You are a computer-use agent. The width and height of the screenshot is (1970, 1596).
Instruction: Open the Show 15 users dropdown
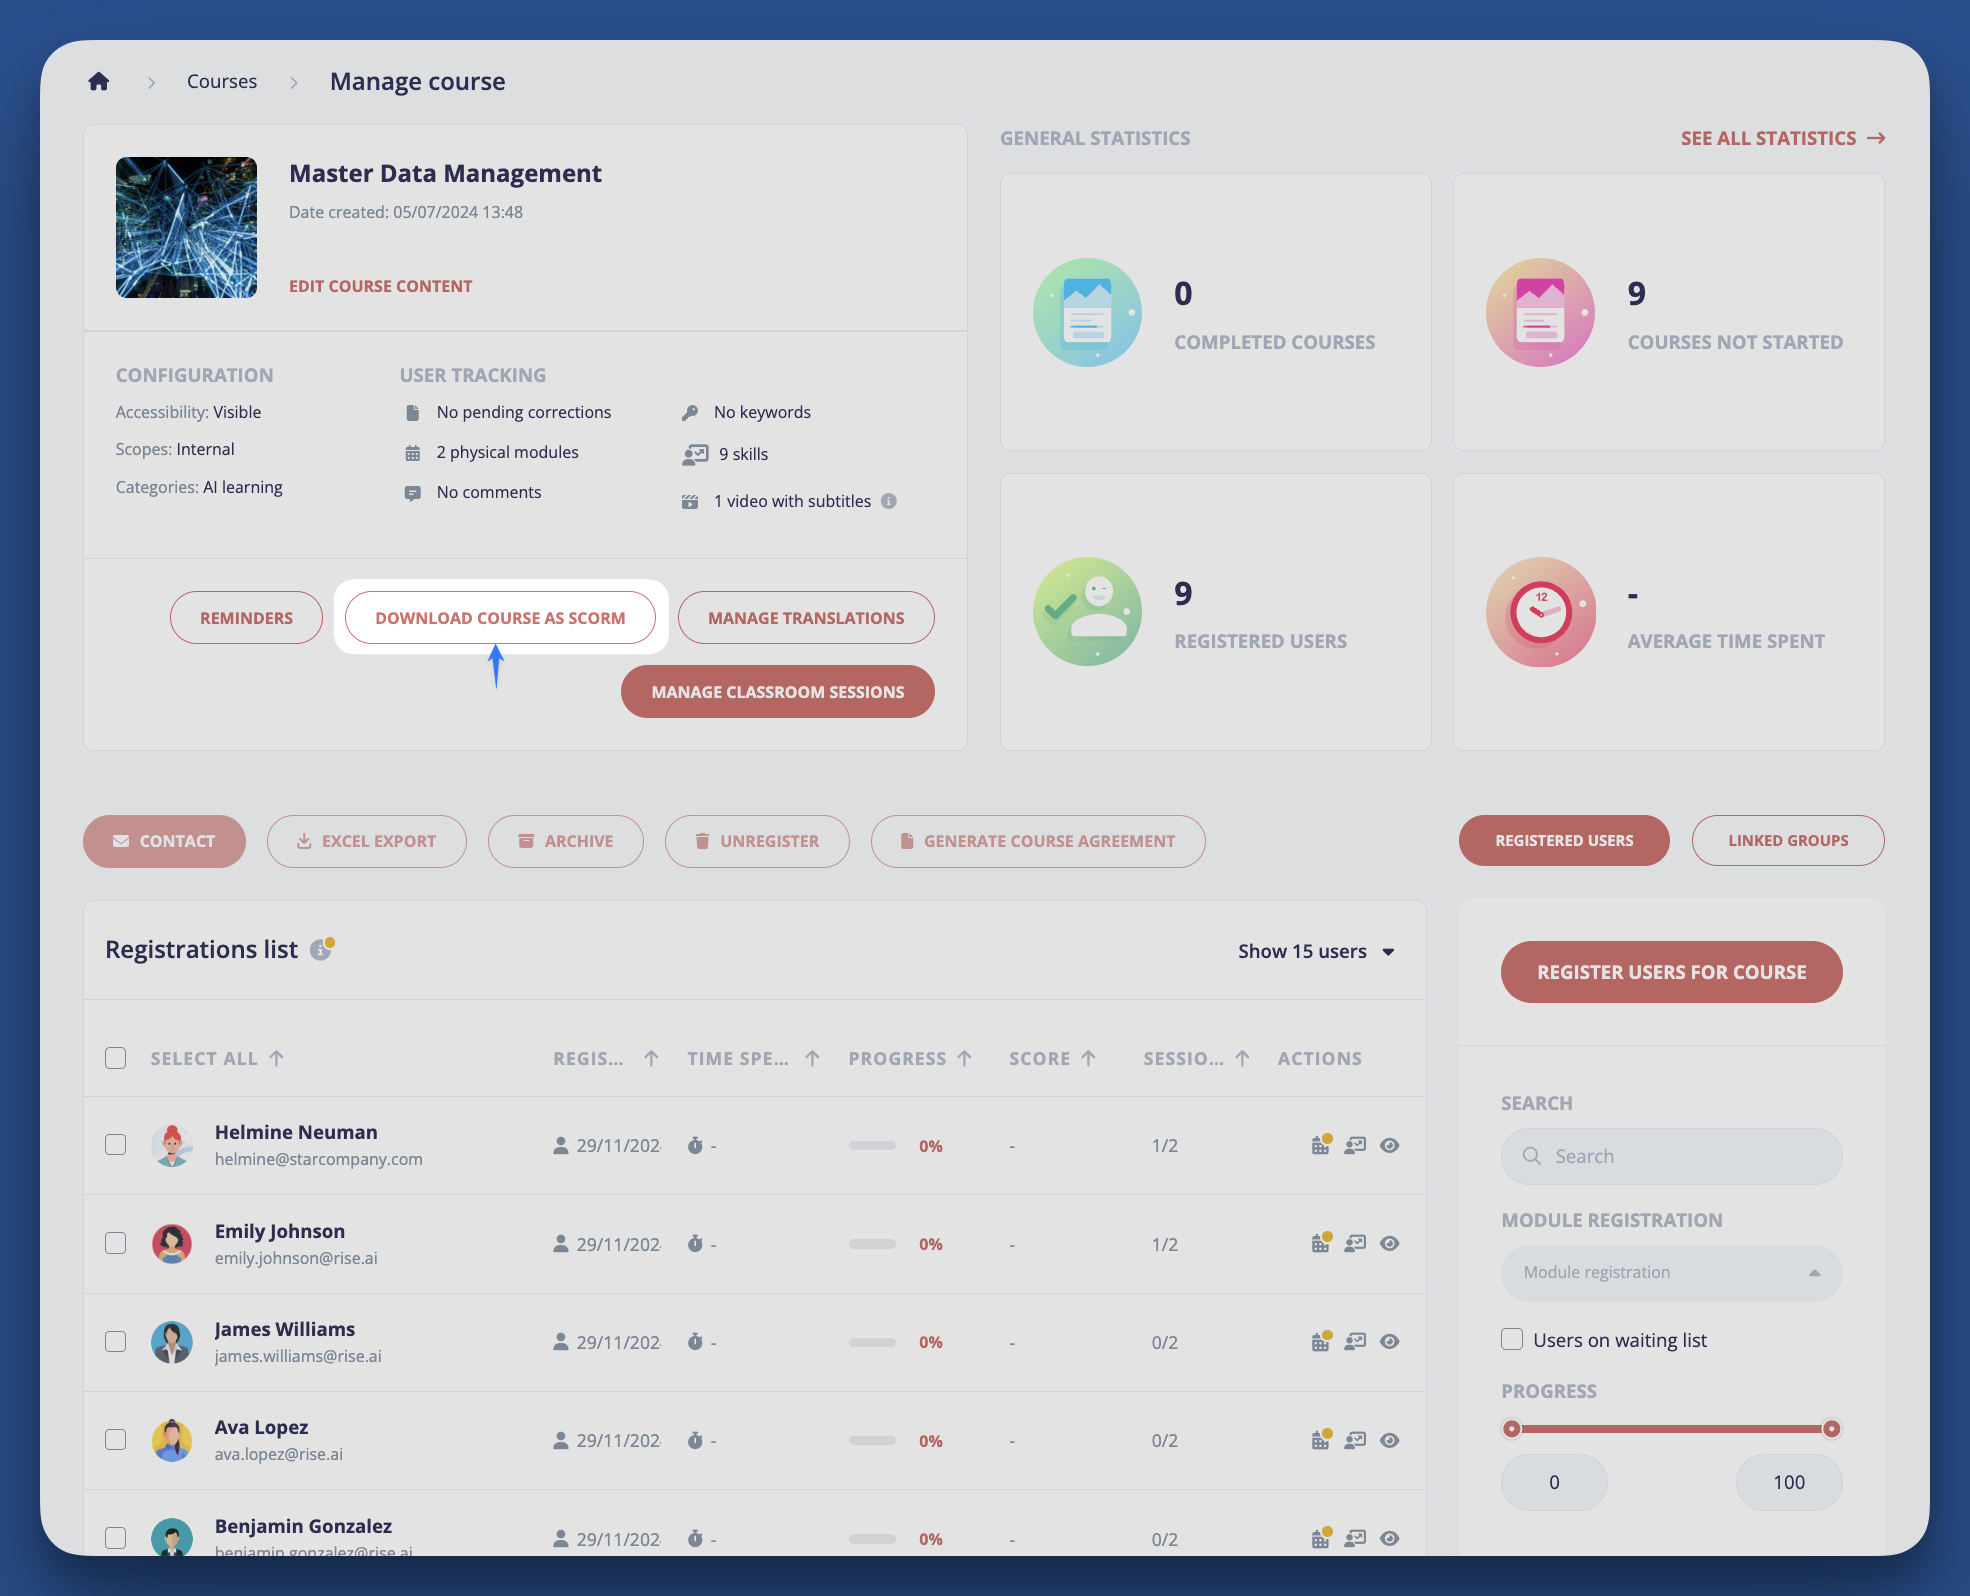pos(1316,951)
